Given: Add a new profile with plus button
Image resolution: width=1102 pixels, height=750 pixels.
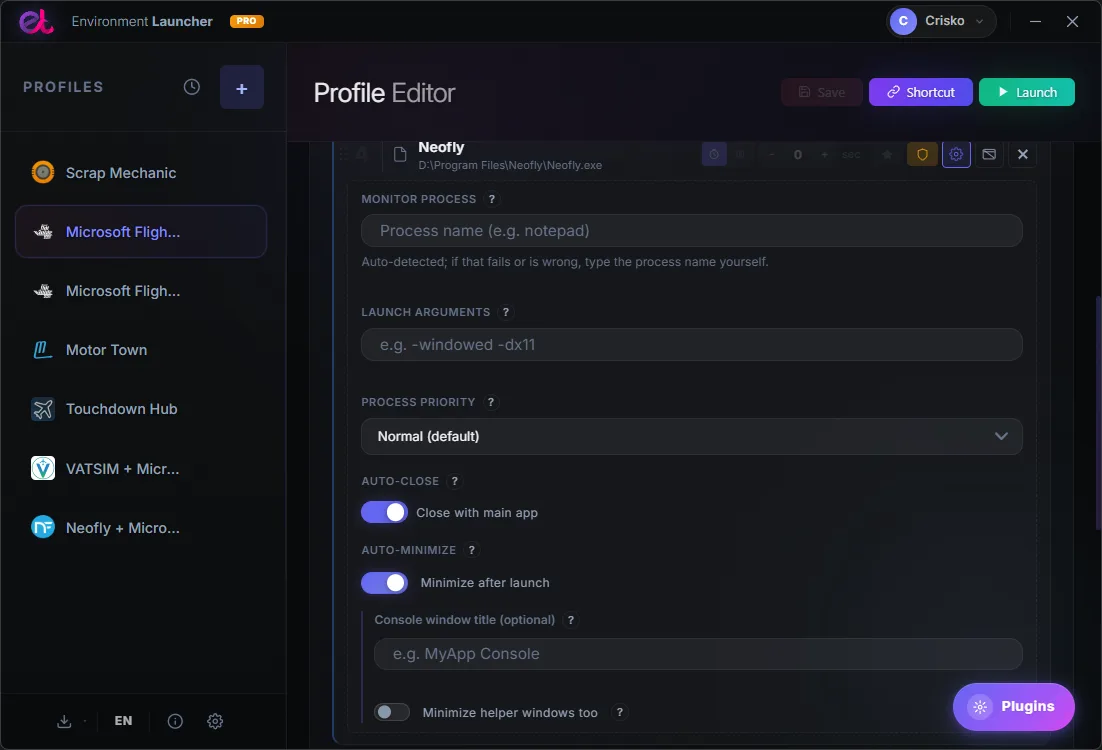Looking at the screenshot, I should (242, 87).
